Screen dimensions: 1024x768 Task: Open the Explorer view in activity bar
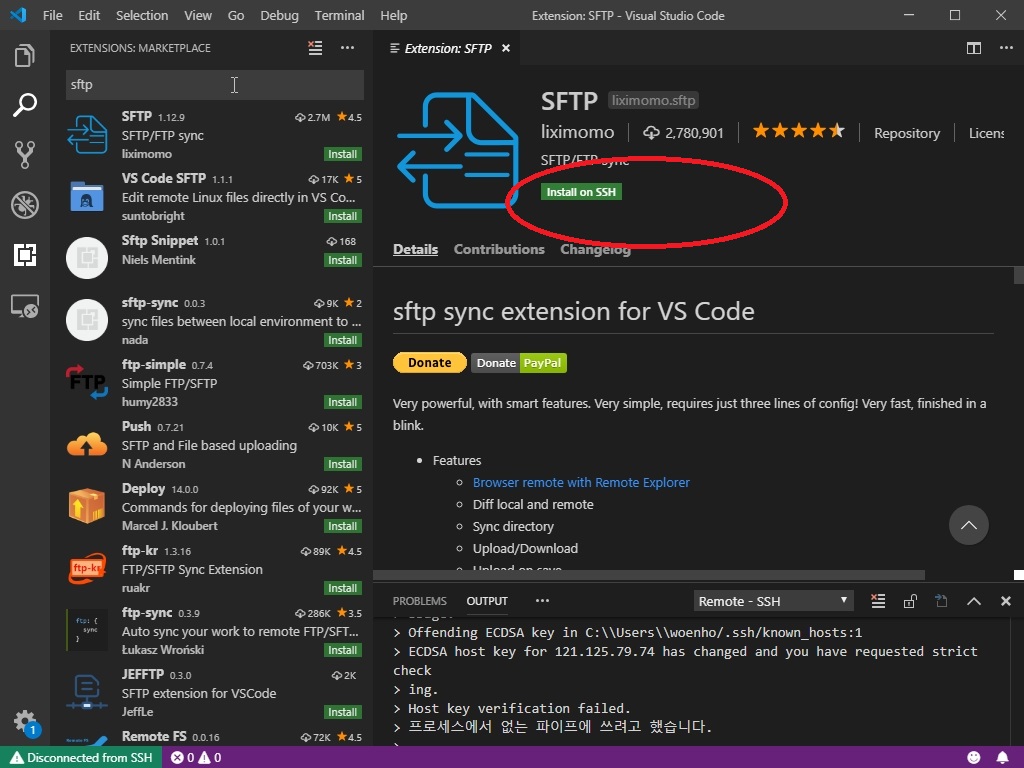[x=25, y=56]
